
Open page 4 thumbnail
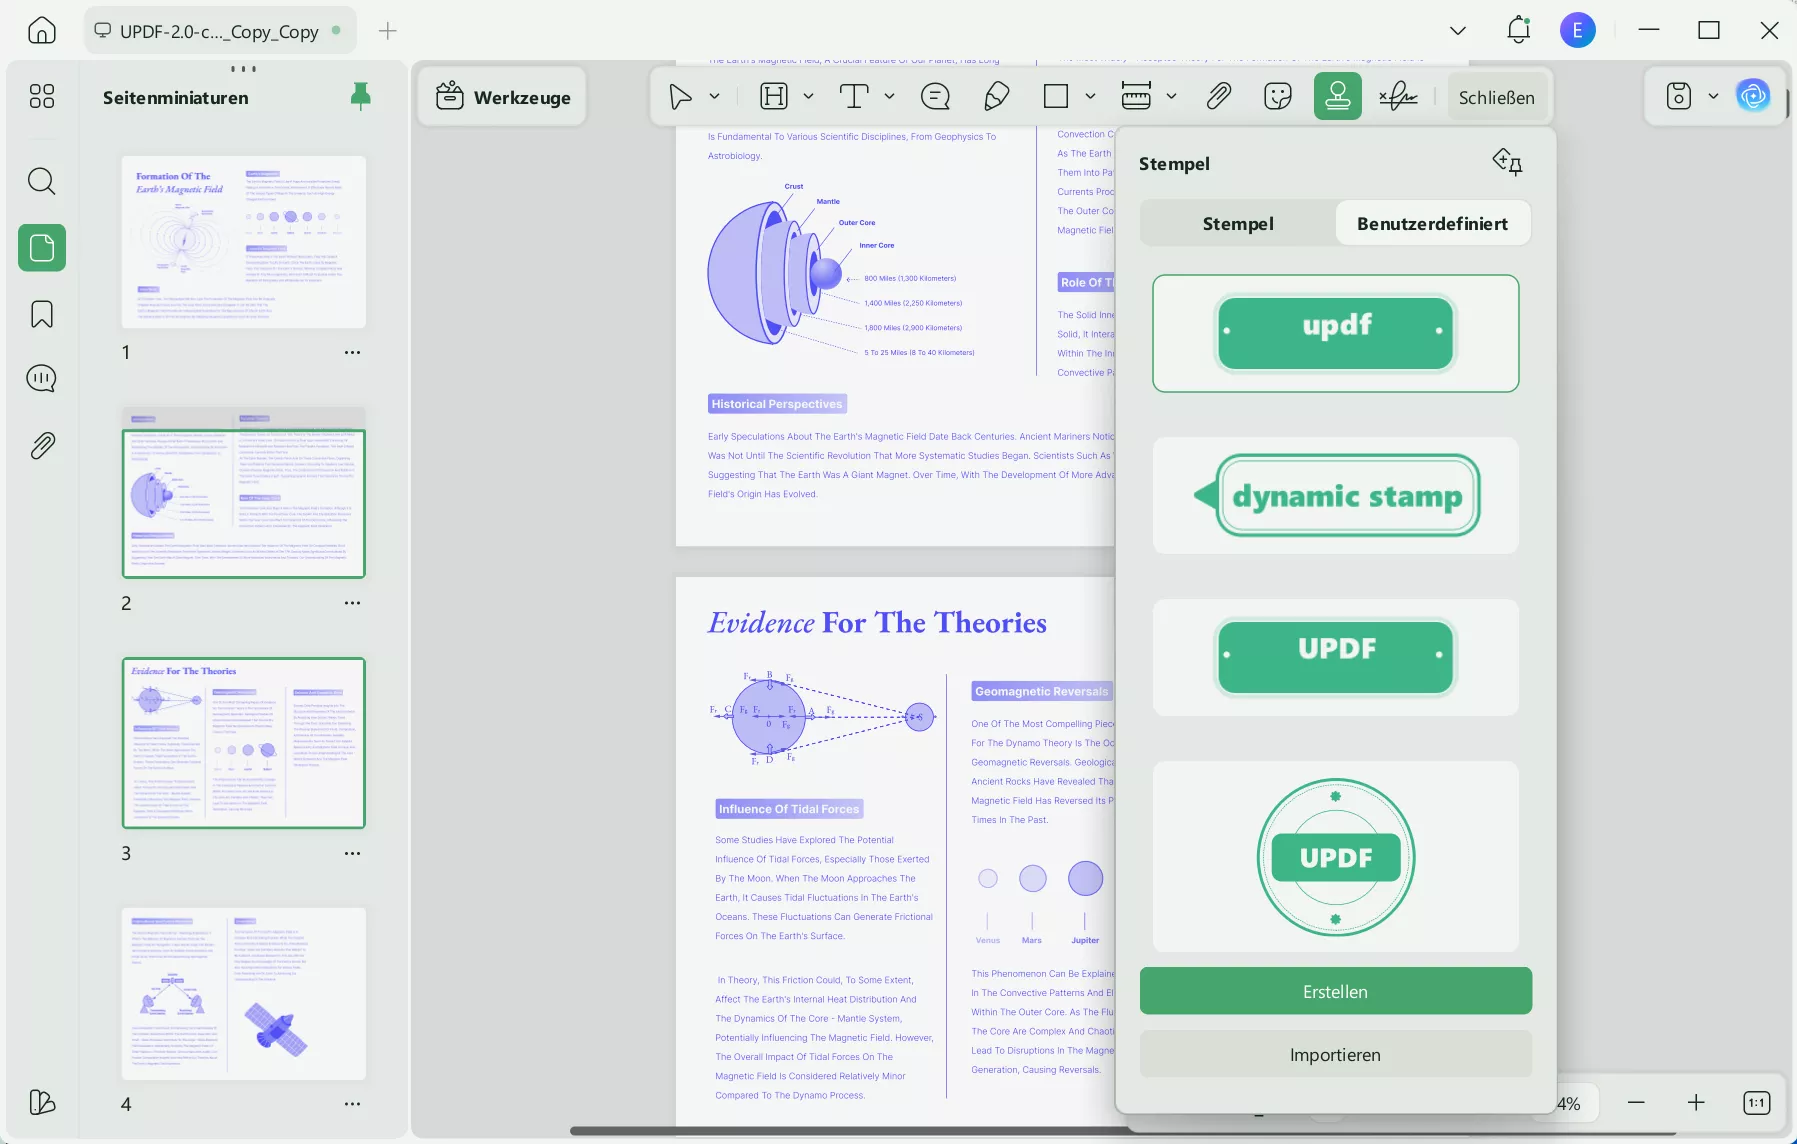(244, 994)
